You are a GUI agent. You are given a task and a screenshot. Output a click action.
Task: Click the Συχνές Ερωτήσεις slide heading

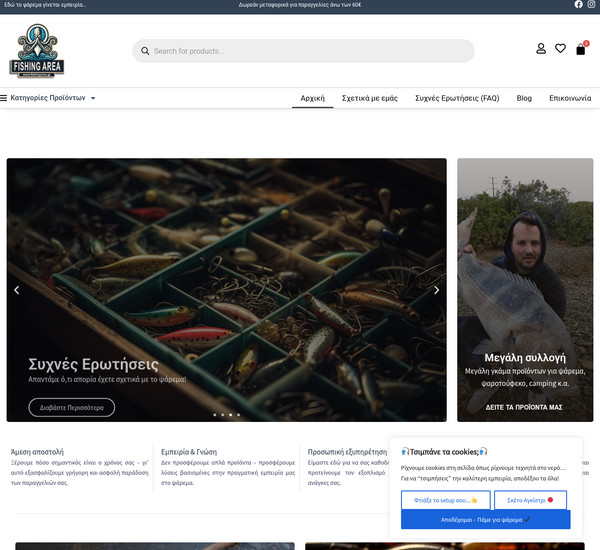[93, 364]
